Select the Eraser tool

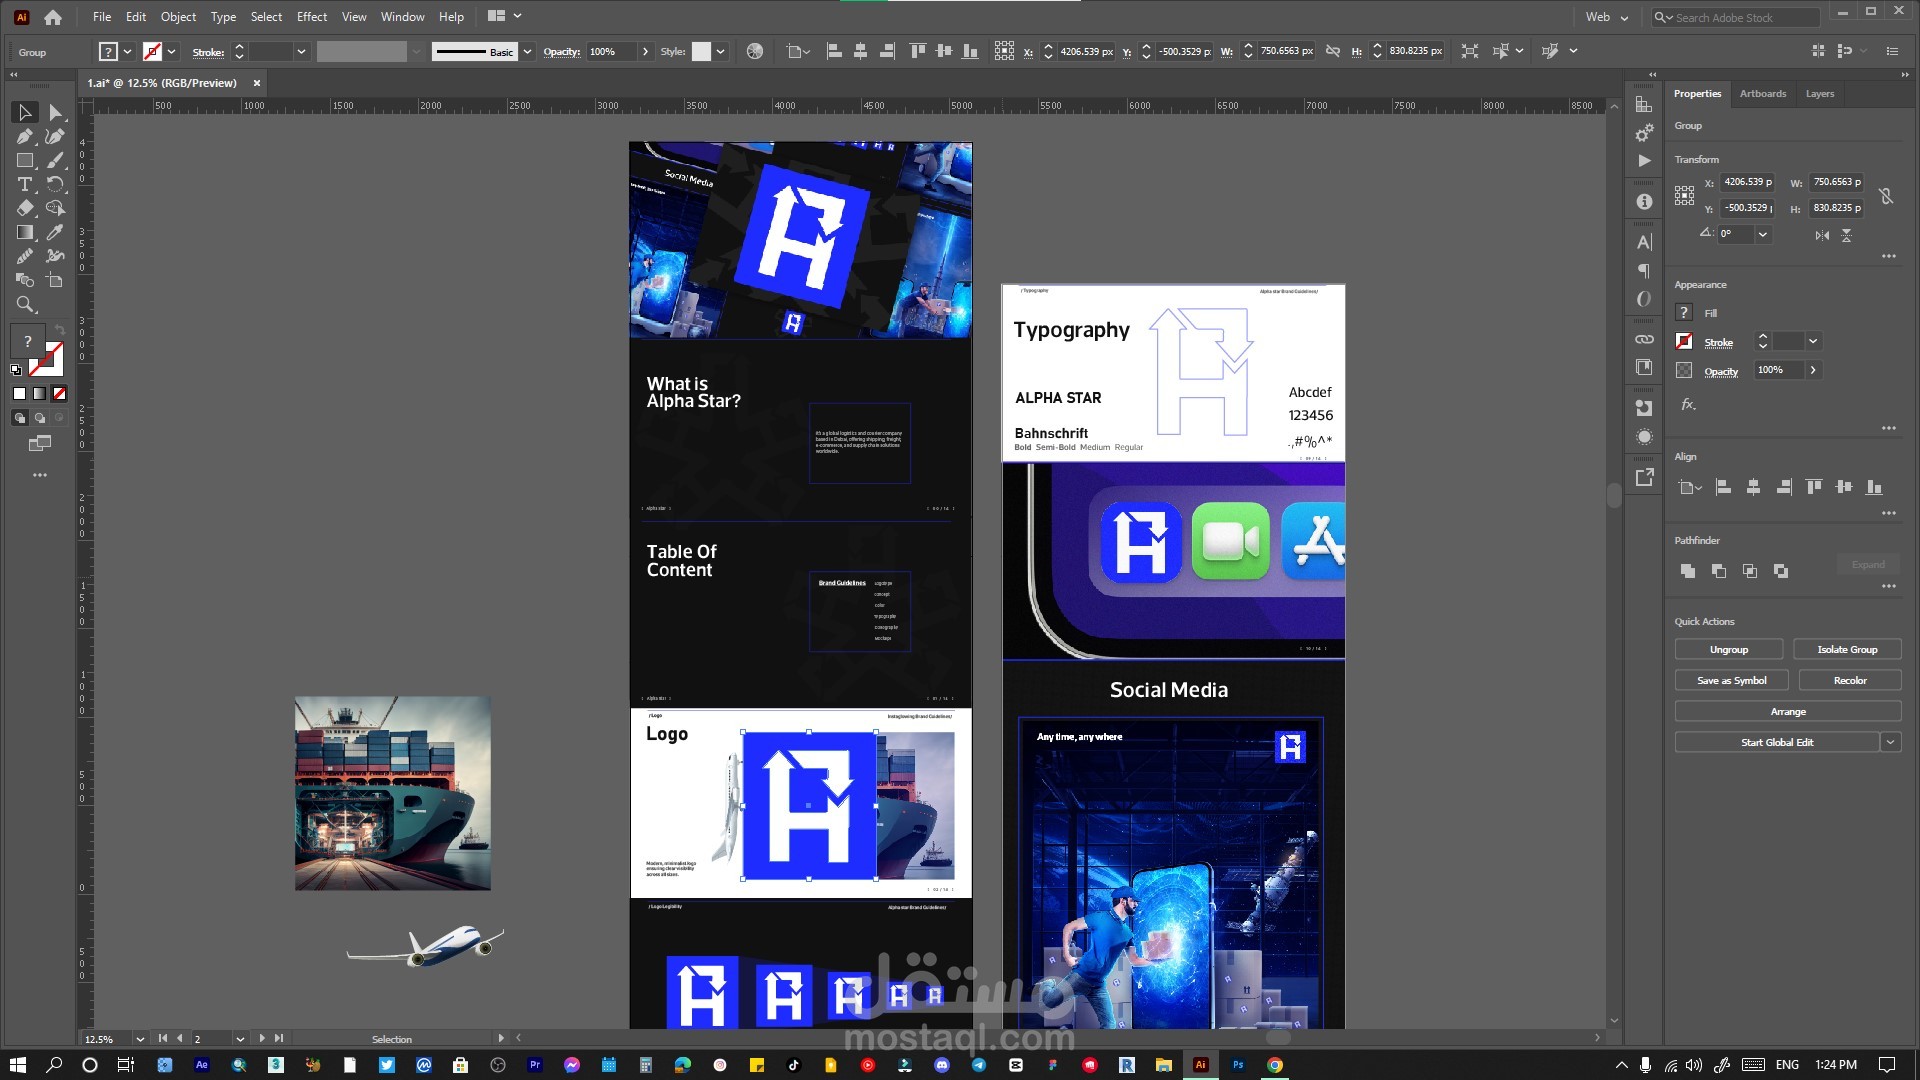pyautogui.click(x=25, y=209)
